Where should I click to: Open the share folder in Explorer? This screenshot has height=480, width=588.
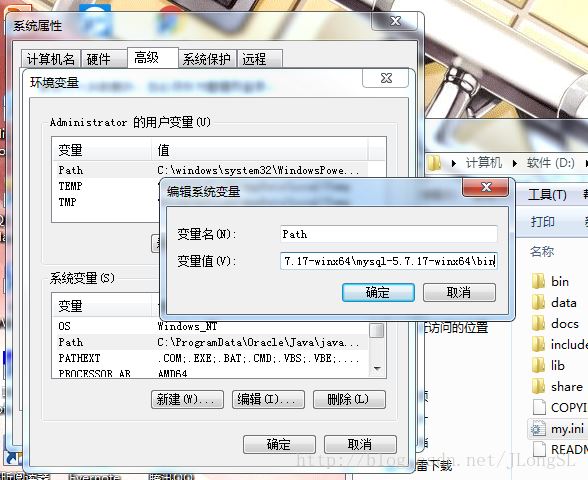coord(557,386)
